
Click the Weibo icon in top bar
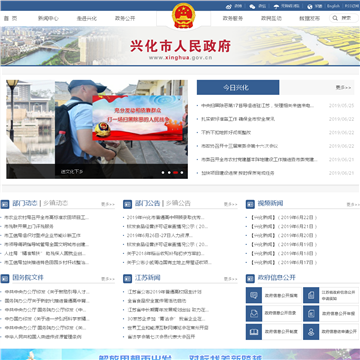(x=229, y=6)
